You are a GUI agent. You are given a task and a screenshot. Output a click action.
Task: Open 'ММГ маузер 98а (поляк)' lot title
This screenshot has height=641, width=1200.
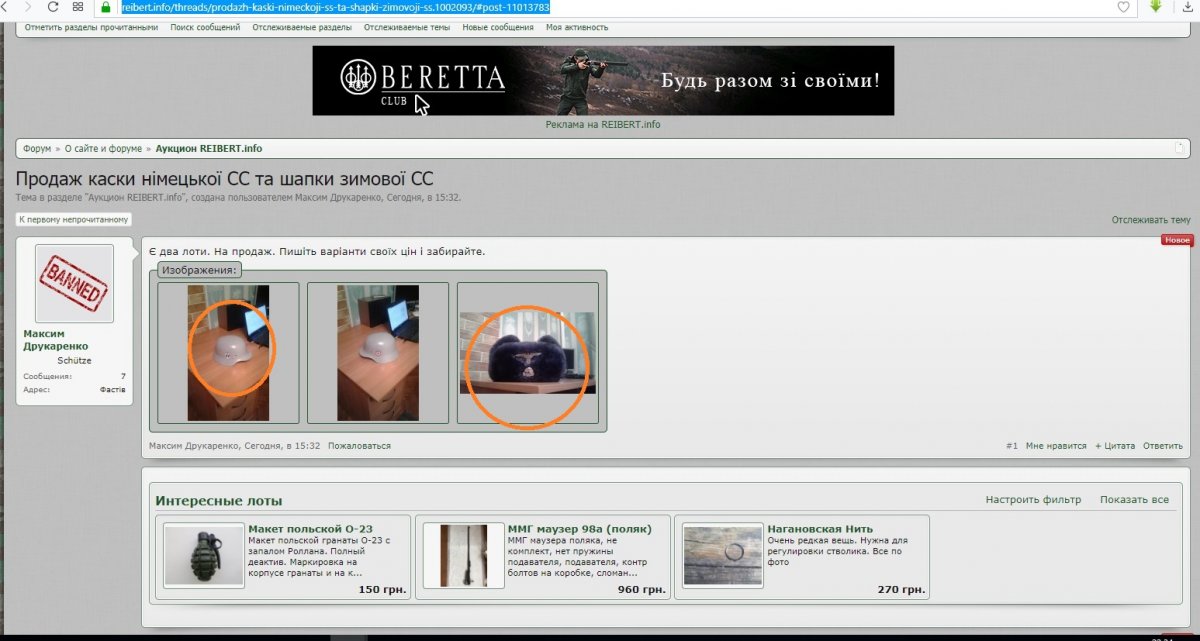pyautogui.click(x=579, y=529)
